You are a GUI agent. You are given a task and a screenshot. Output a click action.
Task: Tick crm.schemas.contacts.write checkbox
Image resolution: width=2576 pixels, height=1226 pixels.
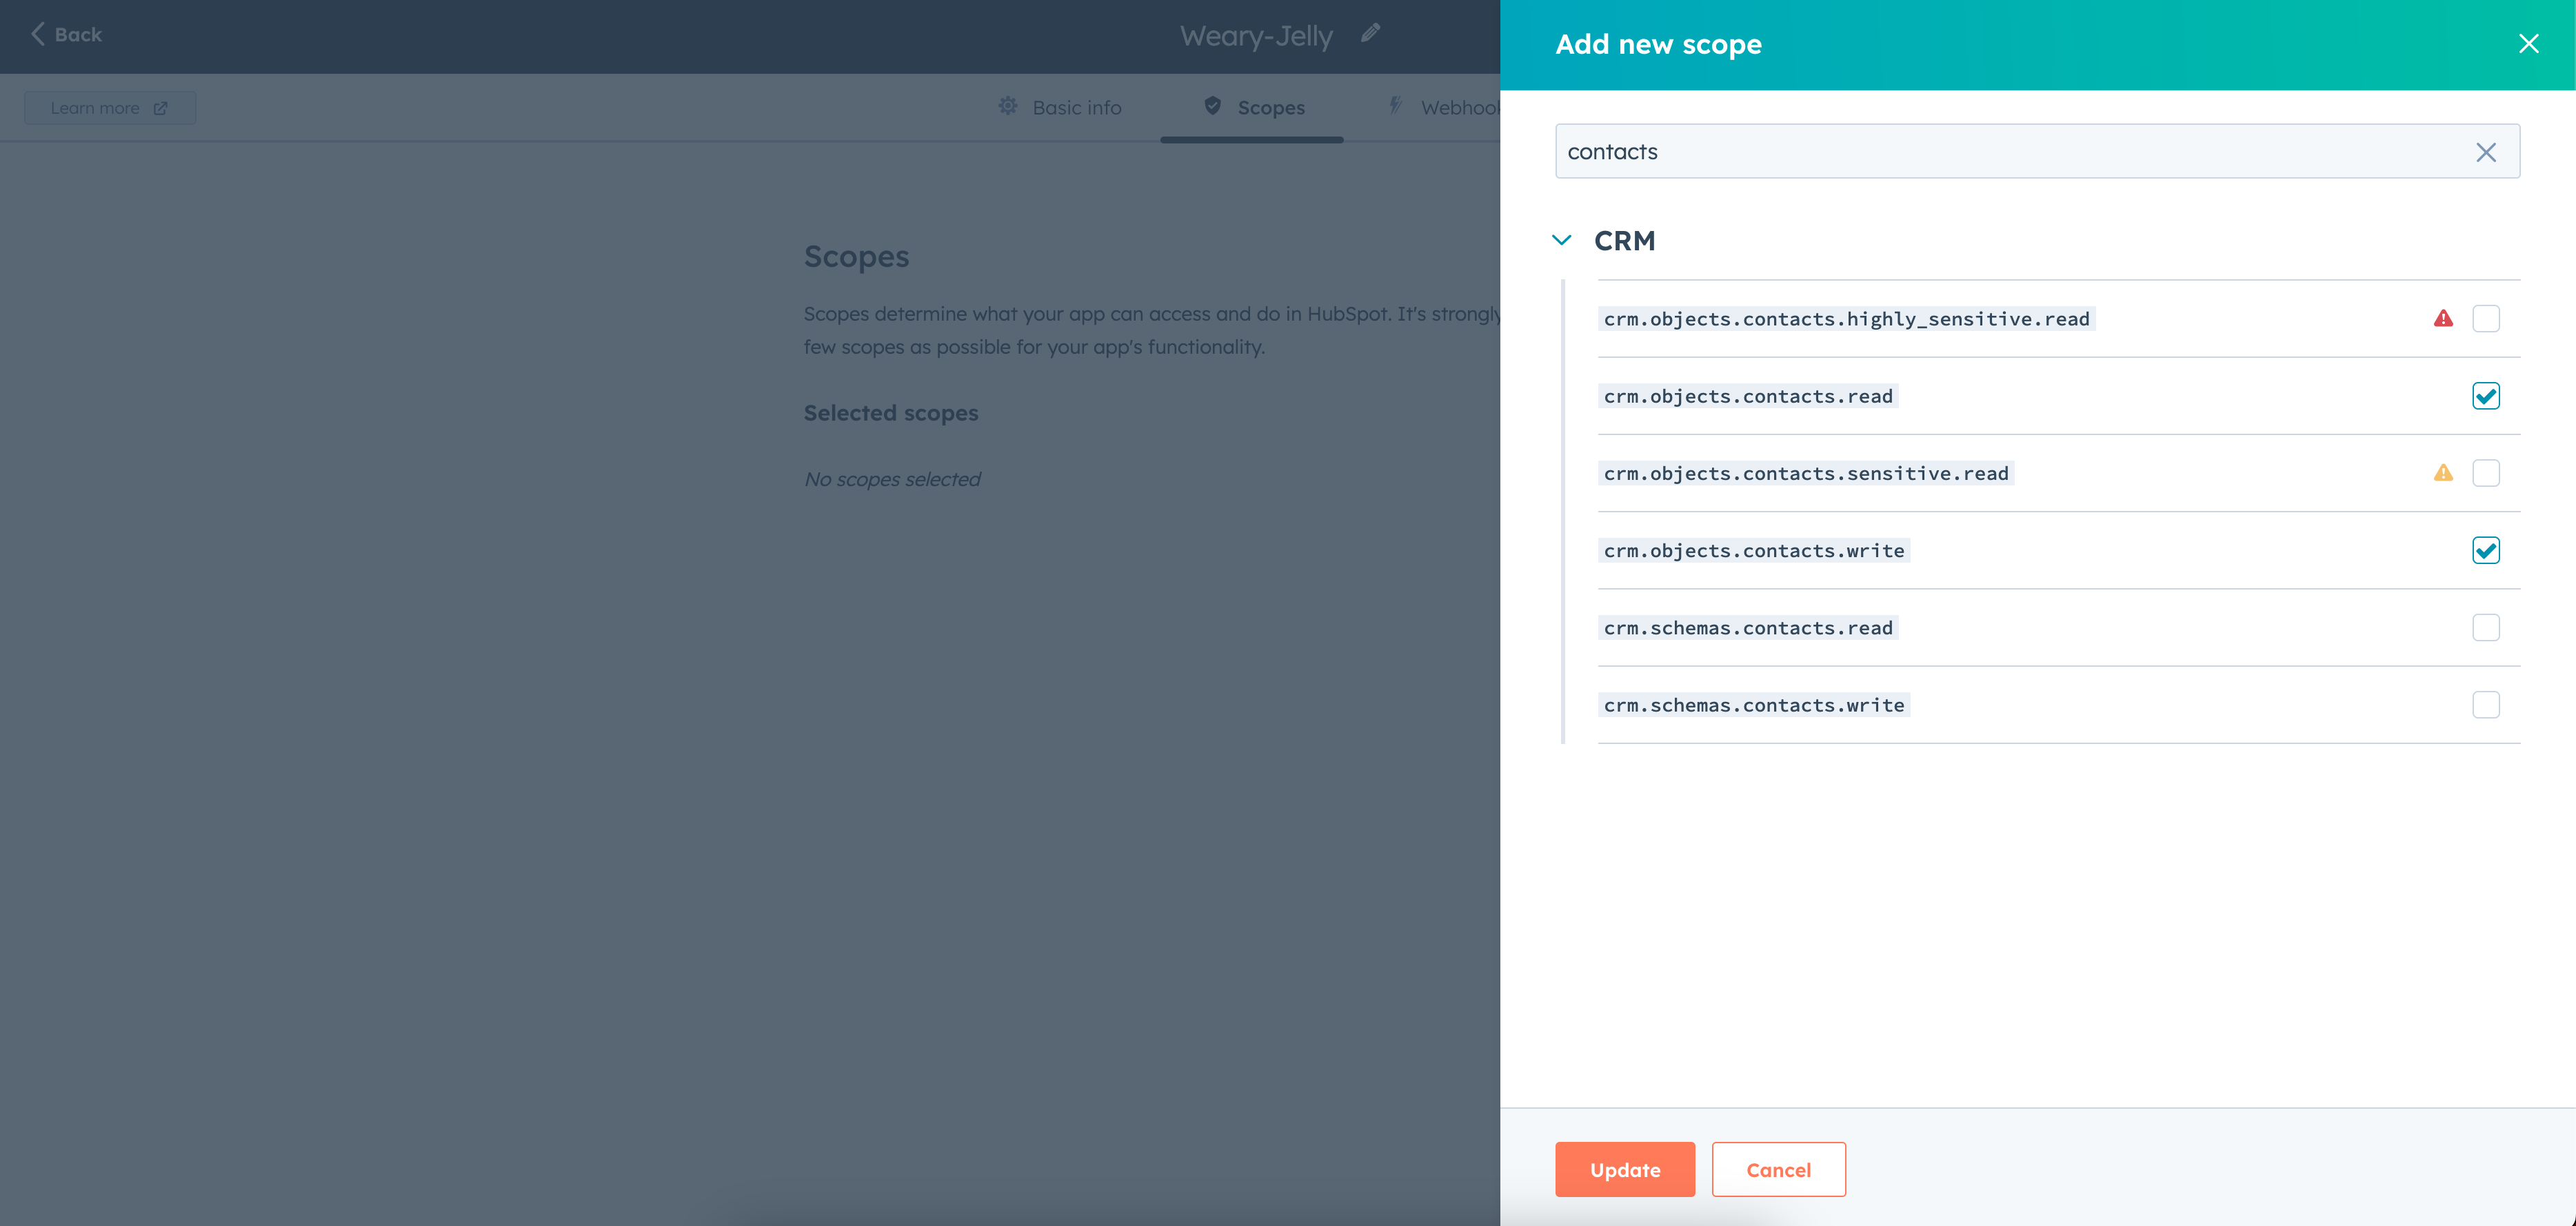[x=2486, y=705]
